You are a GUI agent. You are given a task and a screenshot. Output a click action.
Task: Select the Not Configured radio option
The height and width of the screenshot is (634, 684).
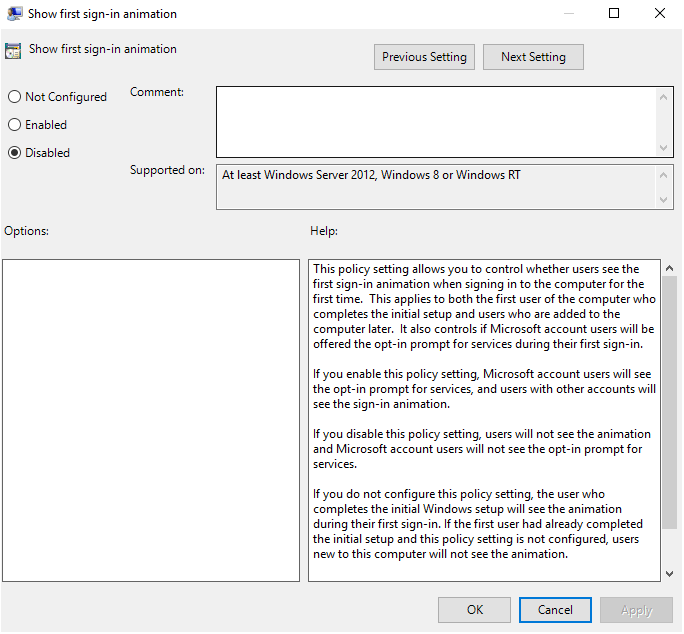click(15, 97)
